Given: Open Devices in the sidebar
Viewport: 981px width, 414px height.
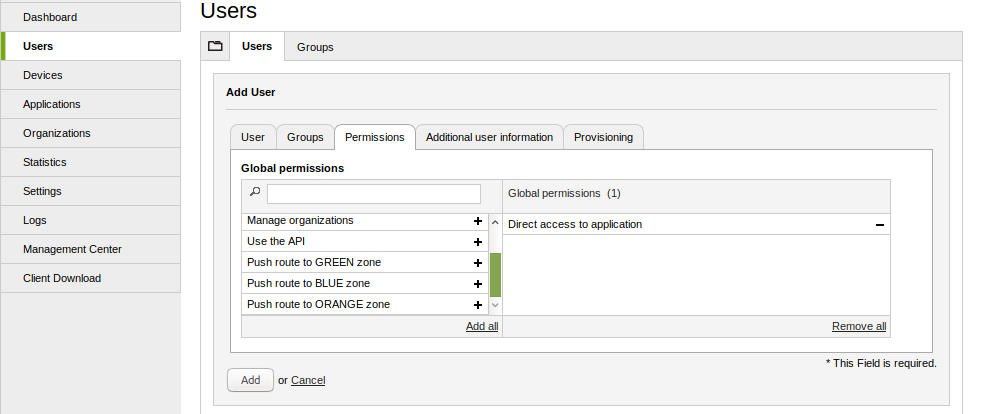Looking at the screenshot, I should (x=43, y=75).
